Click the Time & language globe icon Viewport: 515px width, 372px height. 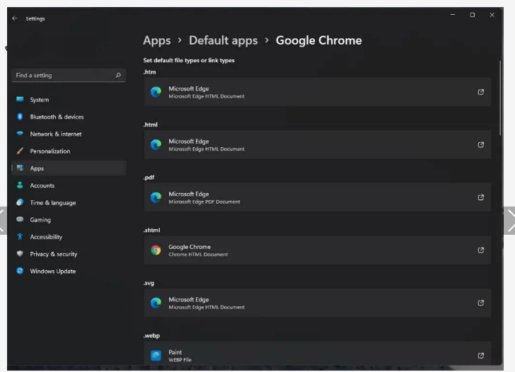[x=20, y=202]
